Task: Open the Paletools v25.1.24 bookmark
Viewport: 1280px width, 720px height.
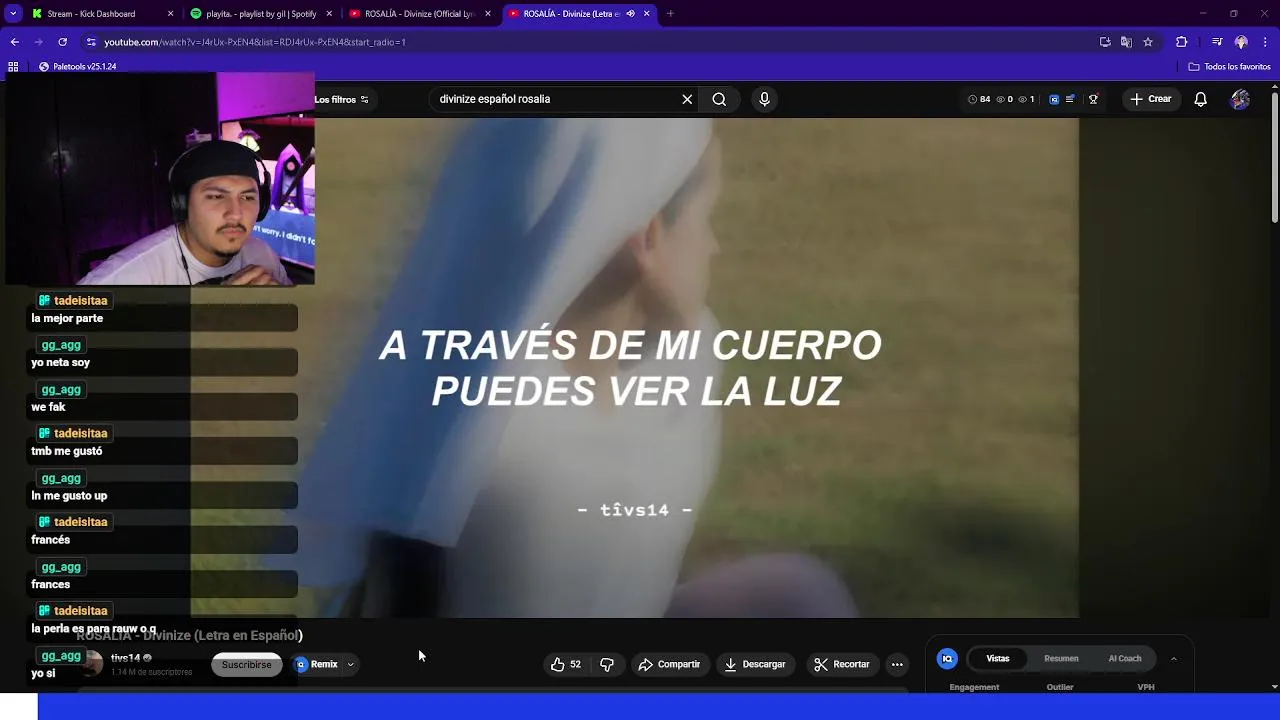Action: [77, 66]
